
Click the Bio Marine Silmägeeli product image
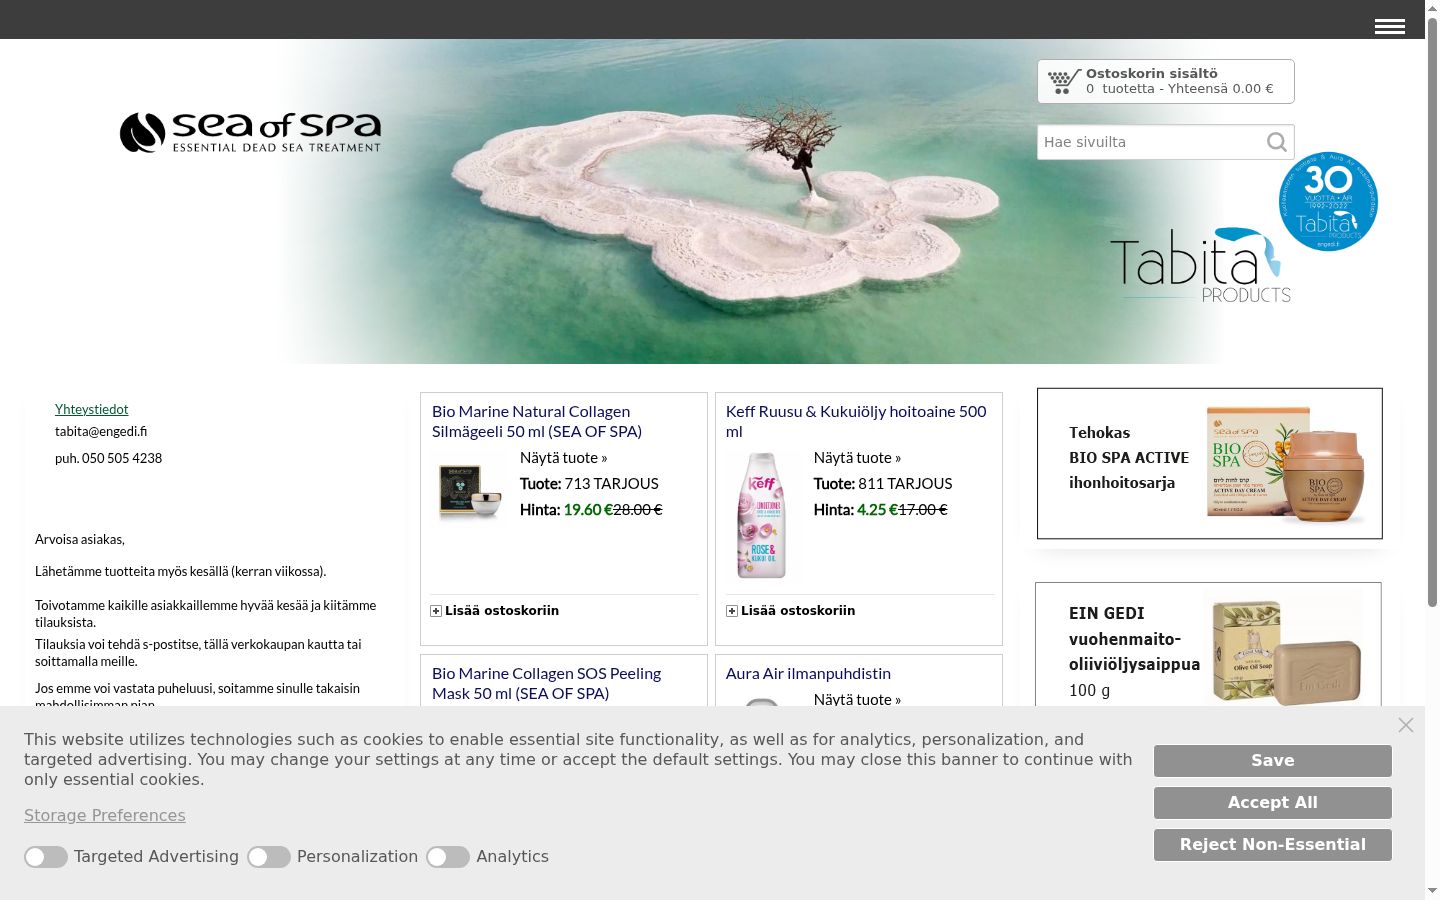(471, 491)
